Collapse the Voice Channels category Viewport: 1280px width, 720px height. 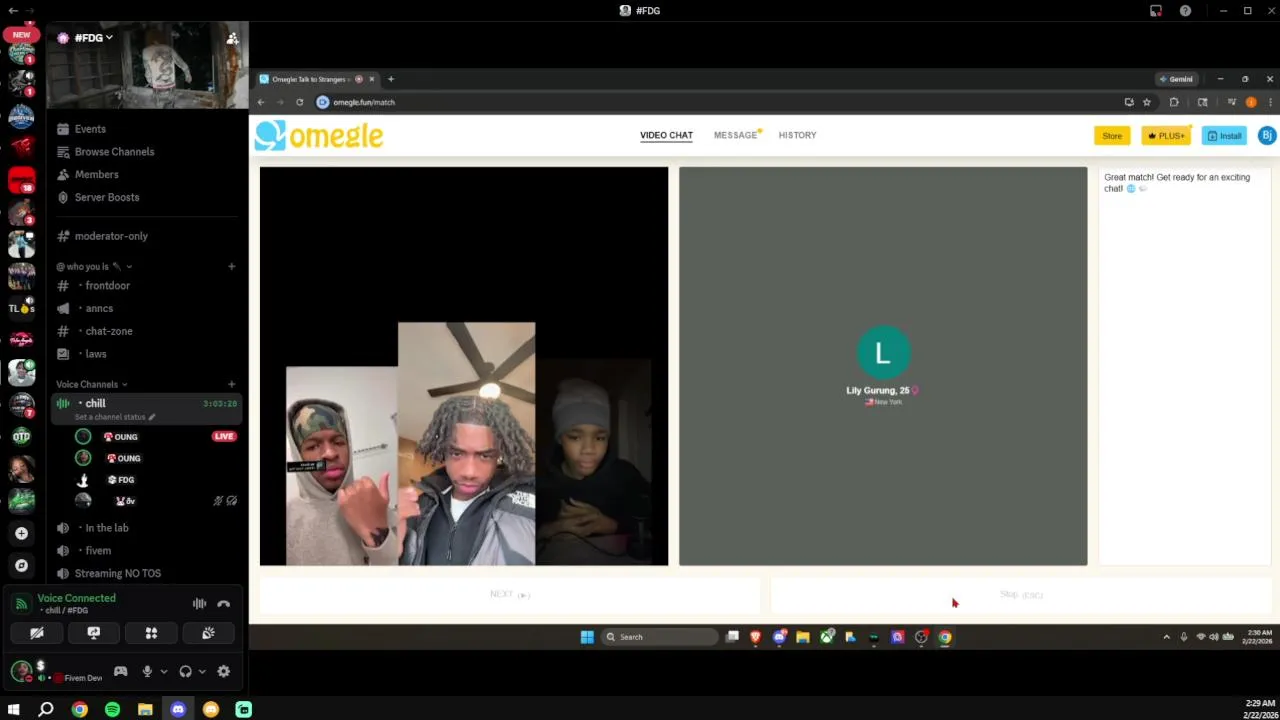coord(91,384)
